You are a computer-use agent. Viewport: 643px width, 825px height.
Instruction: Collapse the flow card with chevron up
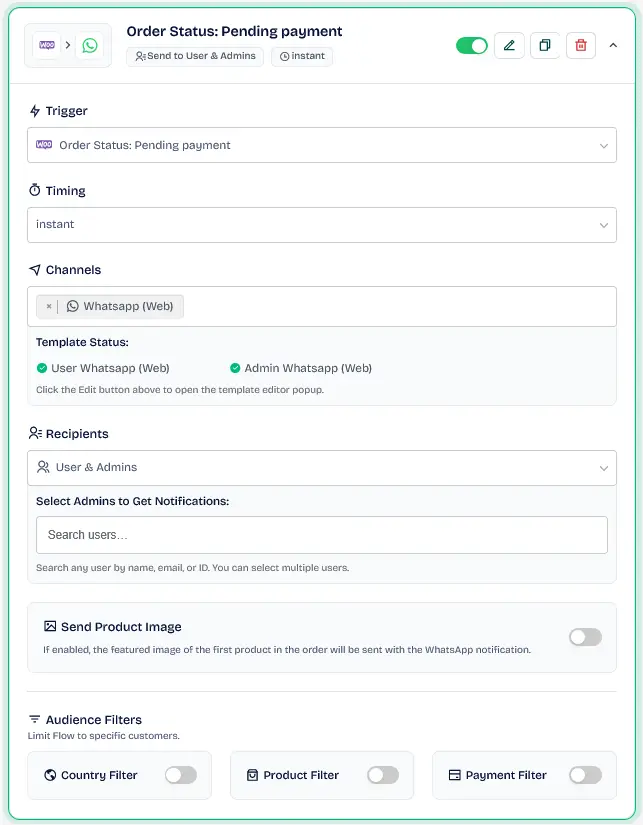coord(613,46)
